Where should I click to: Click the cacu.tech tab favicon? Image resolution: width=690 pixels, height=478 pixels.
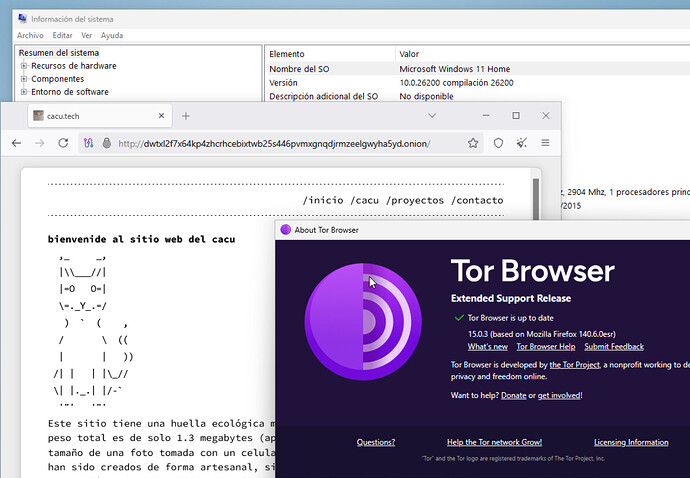(x=38, y=116)
